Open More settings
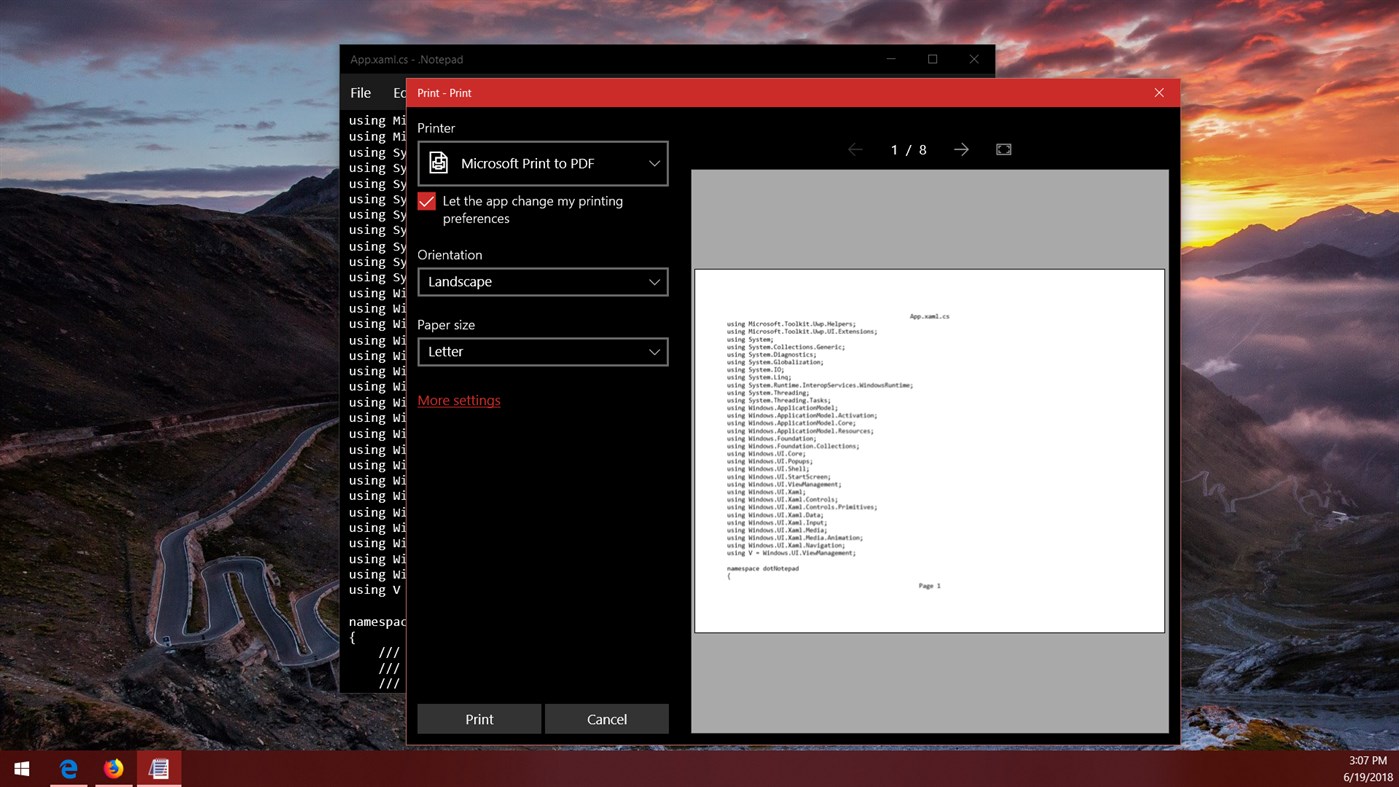The image size is (1399, 787). (x=458, y=400)
